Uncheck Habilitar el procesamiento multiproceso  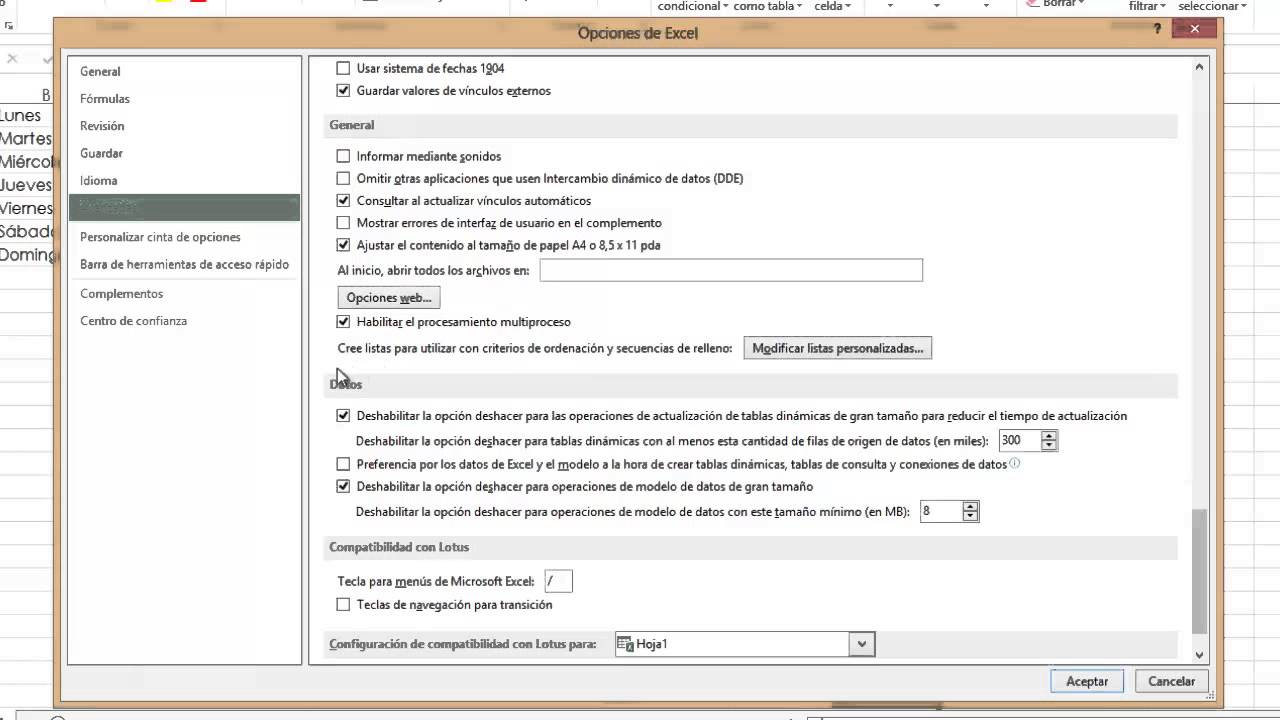tap(343, 321)
